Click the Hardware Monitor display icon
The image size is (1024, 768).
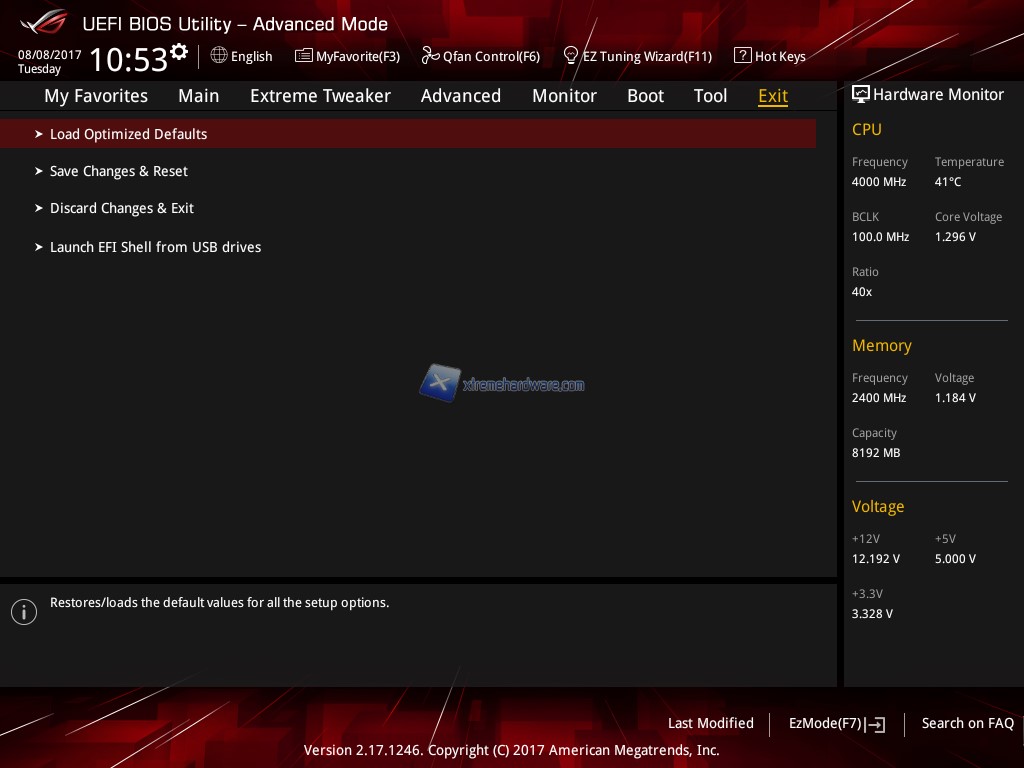(860, 95)
